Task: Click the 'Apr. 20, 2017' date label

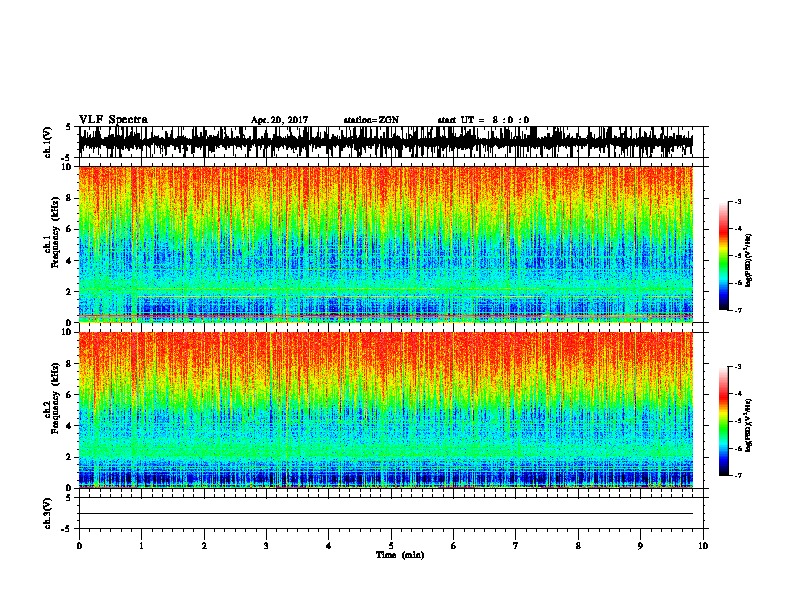Action: pos(279,120)
